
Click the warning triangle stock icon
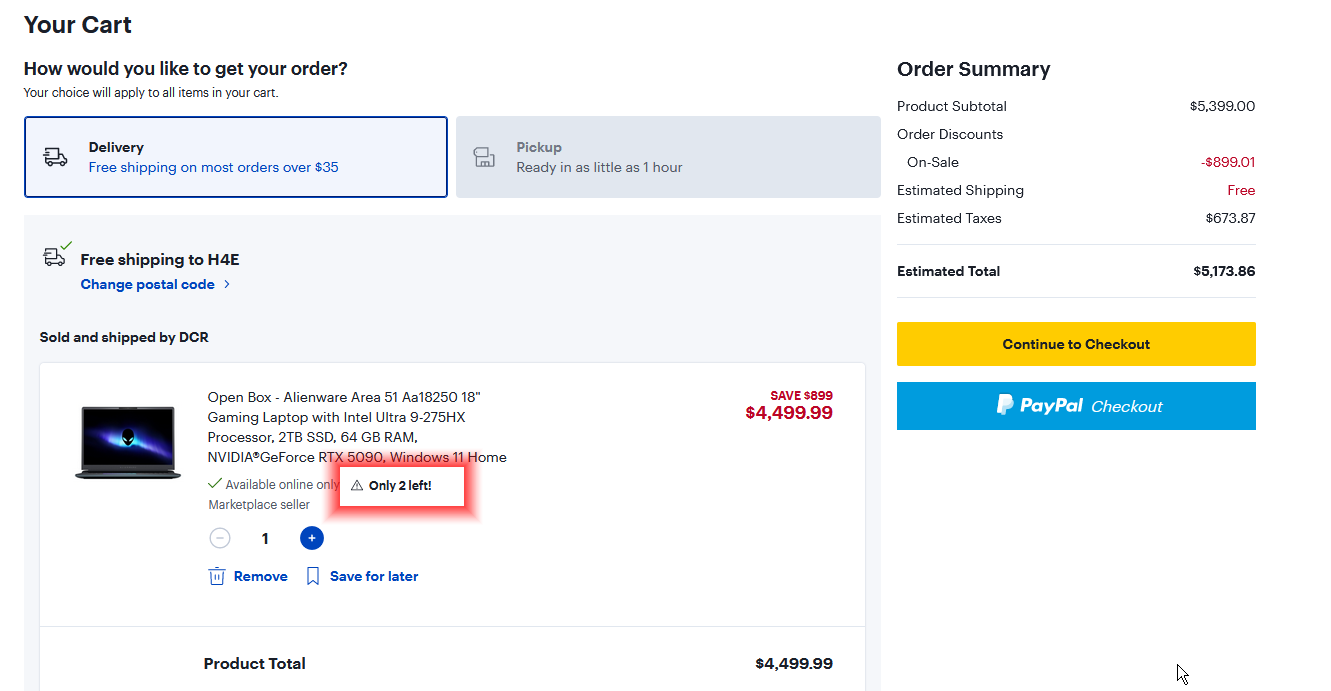[x=357, y=486]
